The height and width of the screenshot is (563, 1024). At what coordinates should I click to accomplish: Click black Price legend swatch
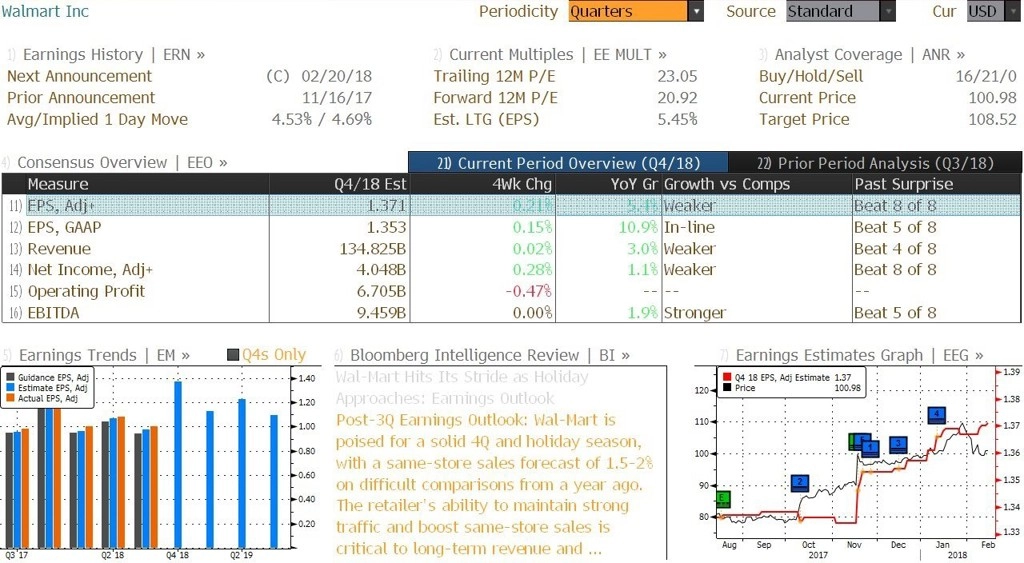click(727, 388)
